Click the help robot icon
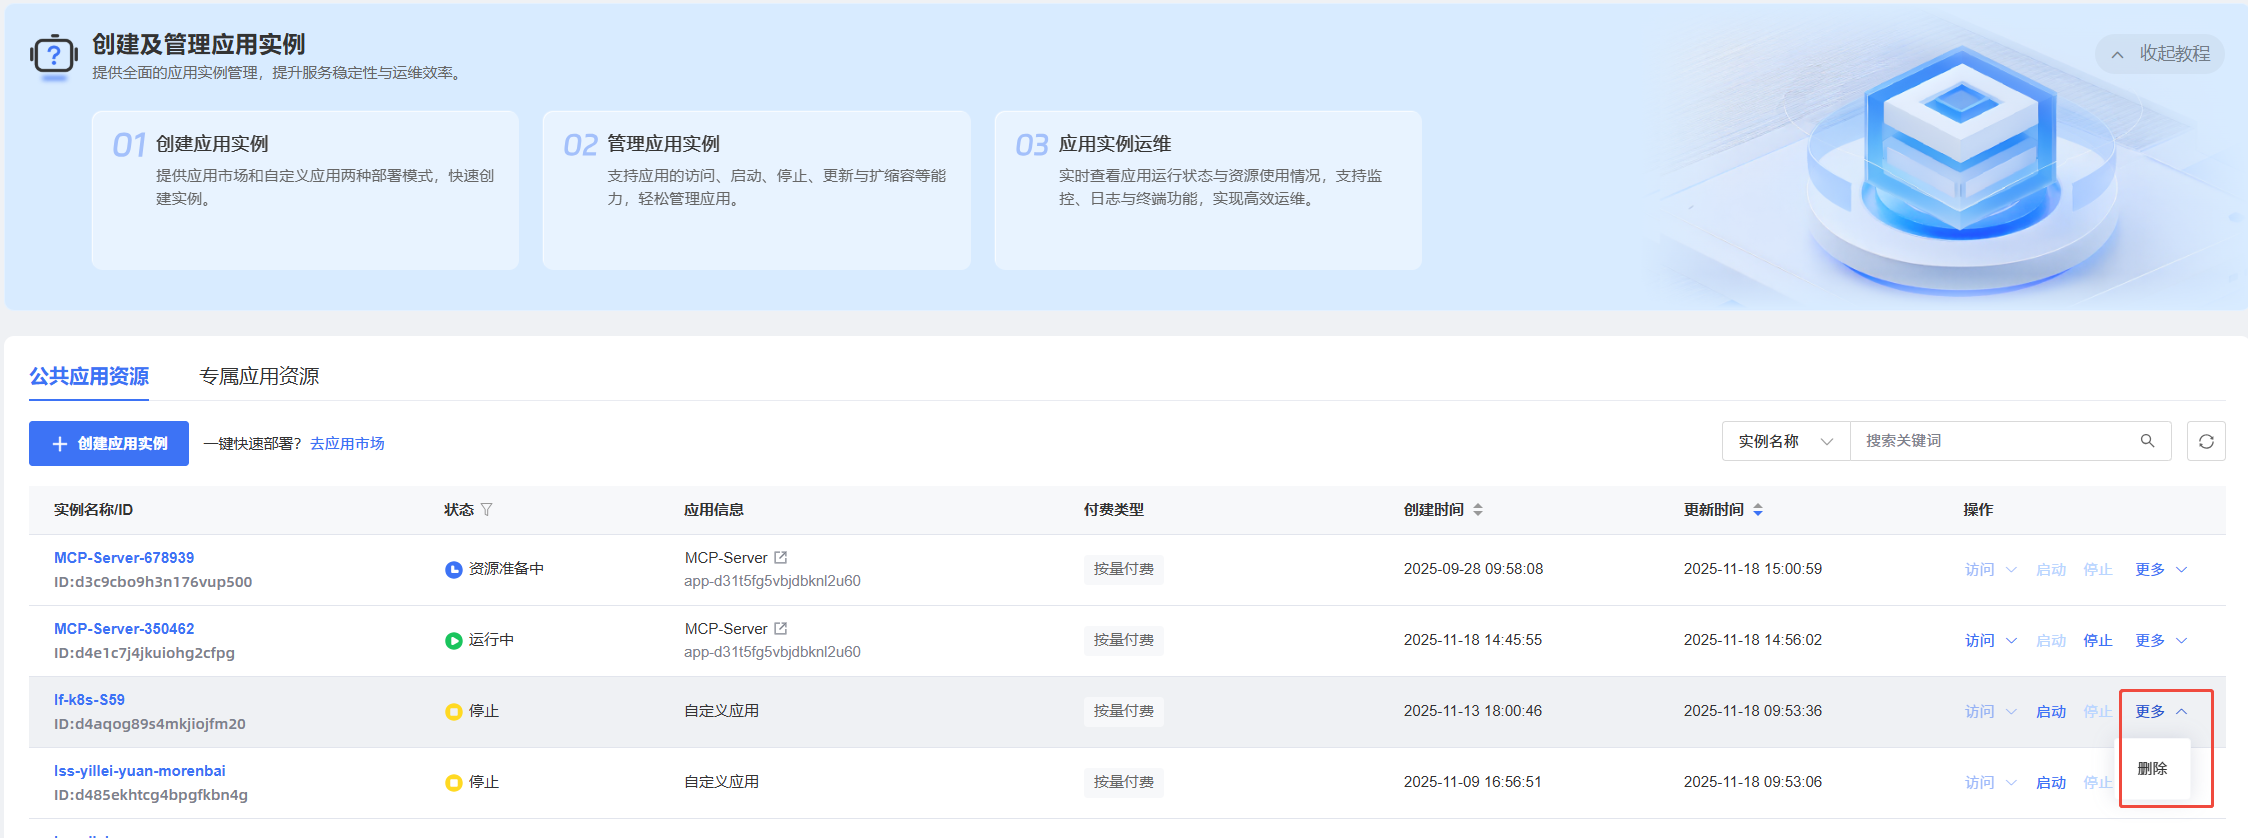The image size is (2248, 838). click(53, 54)
